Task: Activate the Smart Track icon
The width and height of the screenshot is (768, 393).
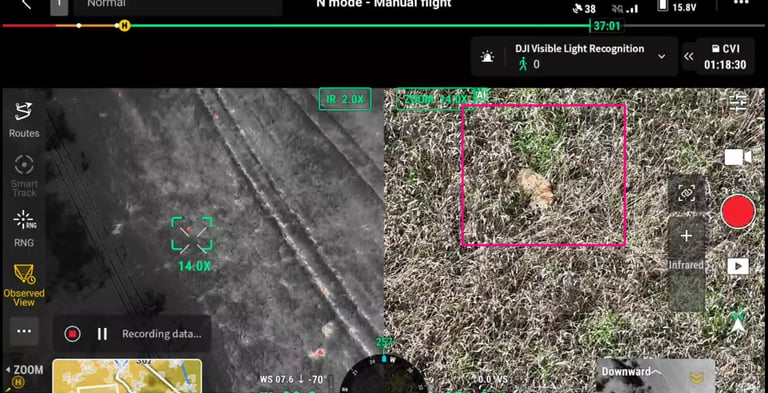Action: pos(24,165)
